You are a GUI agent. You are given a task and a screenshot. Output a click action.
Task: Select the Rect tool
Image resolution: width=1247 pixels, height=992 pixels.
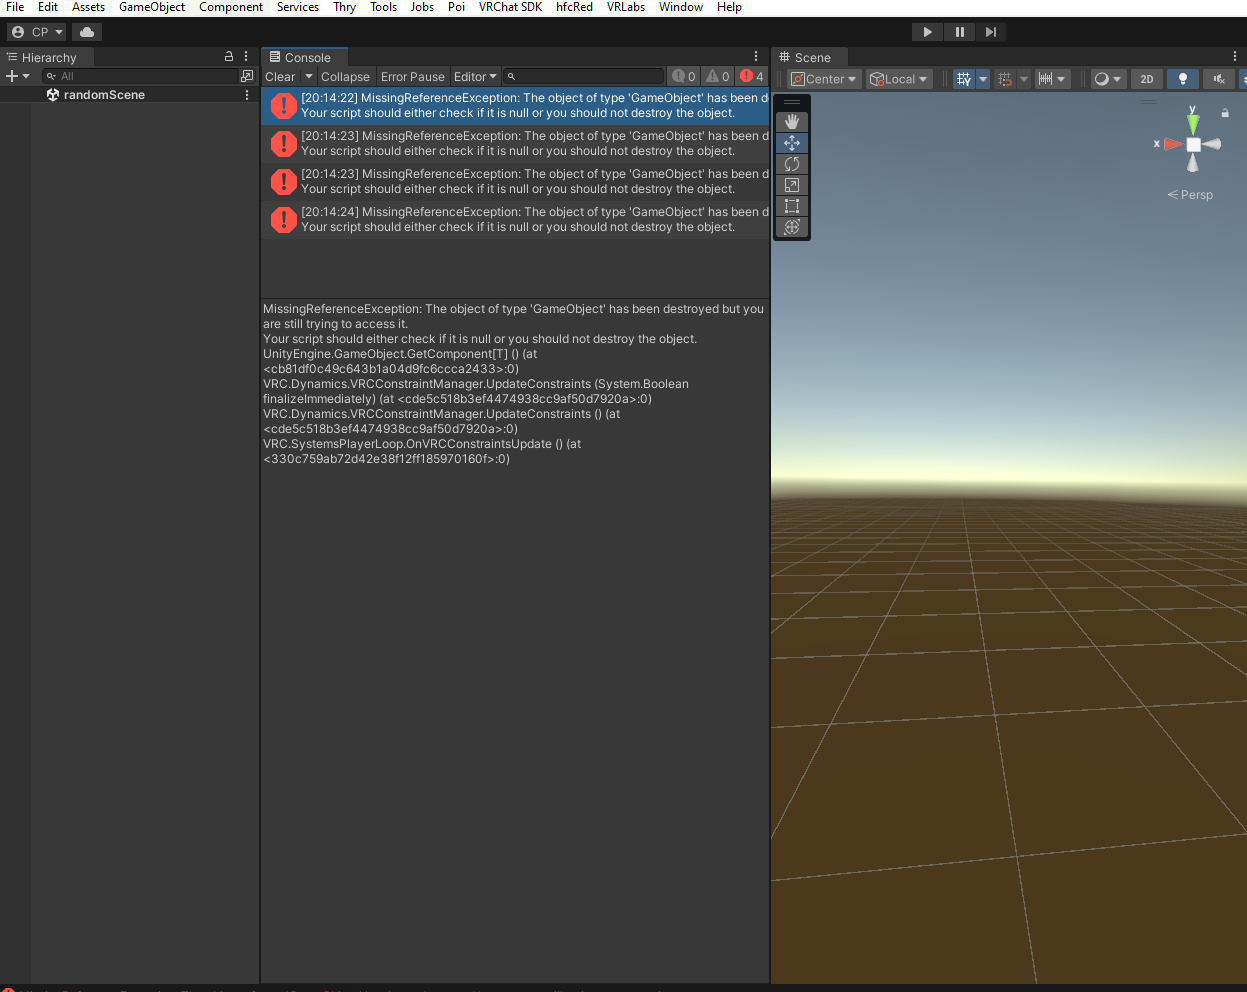(792, 206)
